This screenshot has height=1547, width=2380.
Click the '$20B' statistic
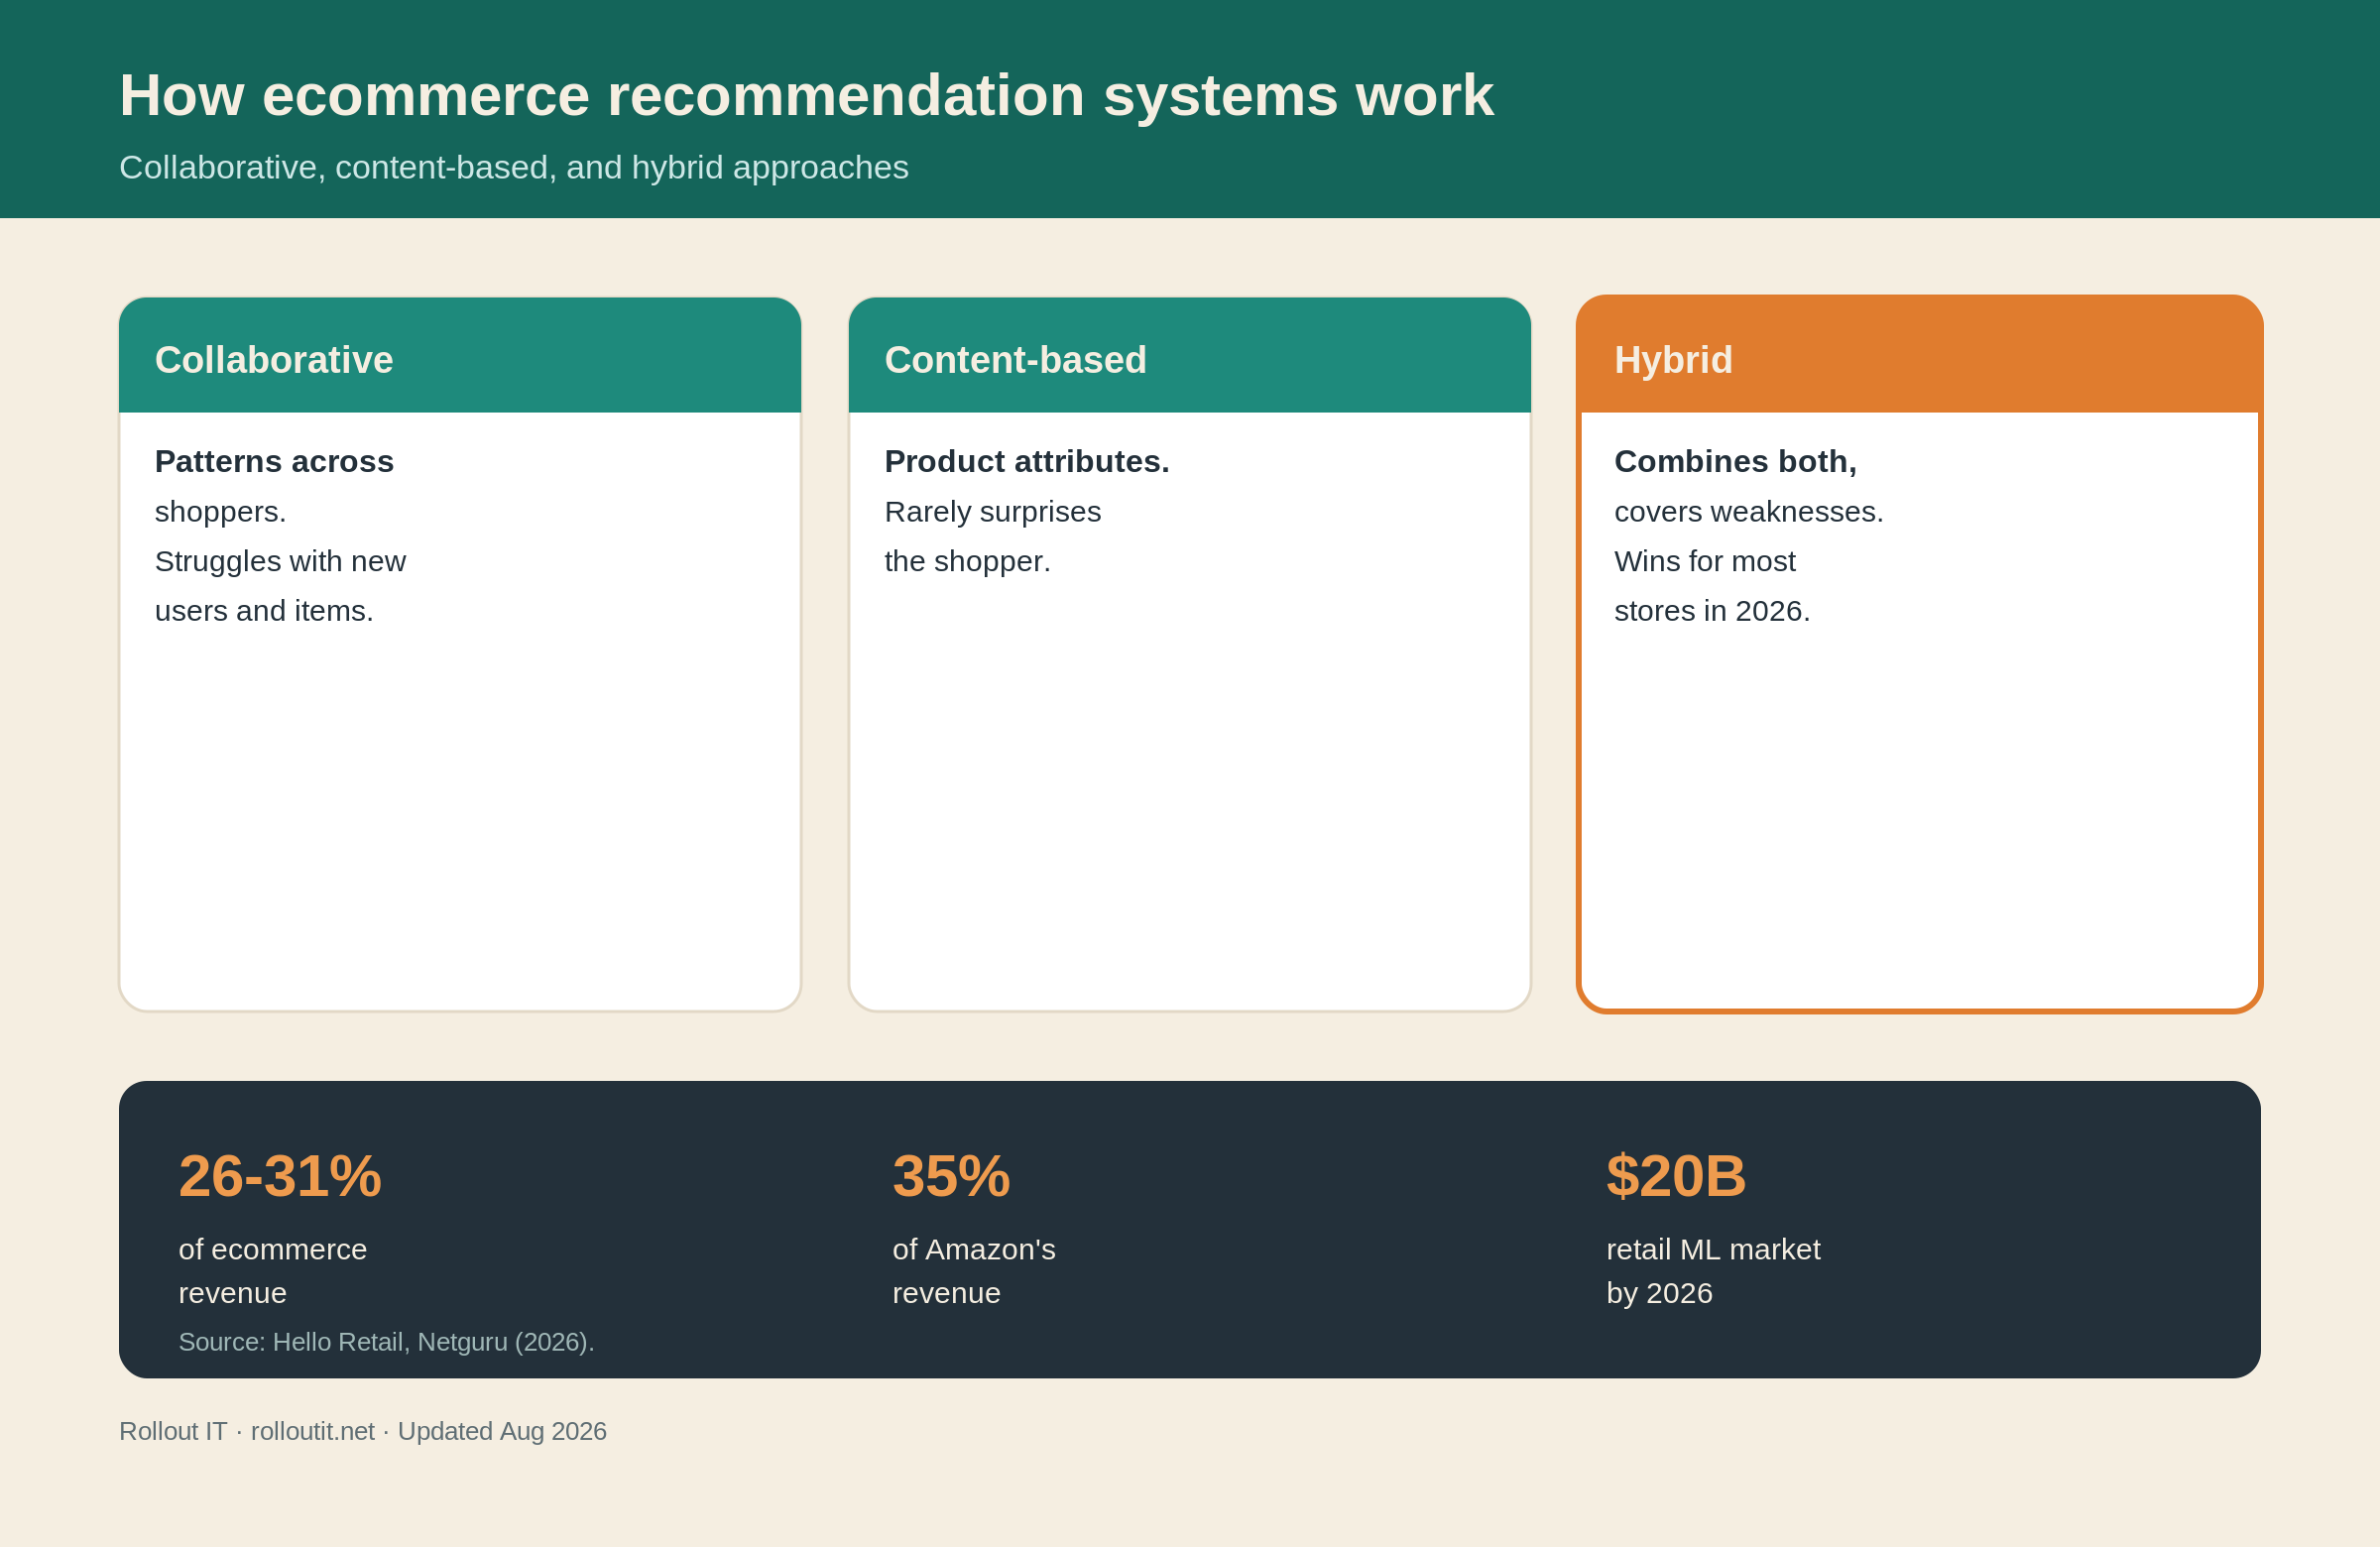[1676, 1175]
